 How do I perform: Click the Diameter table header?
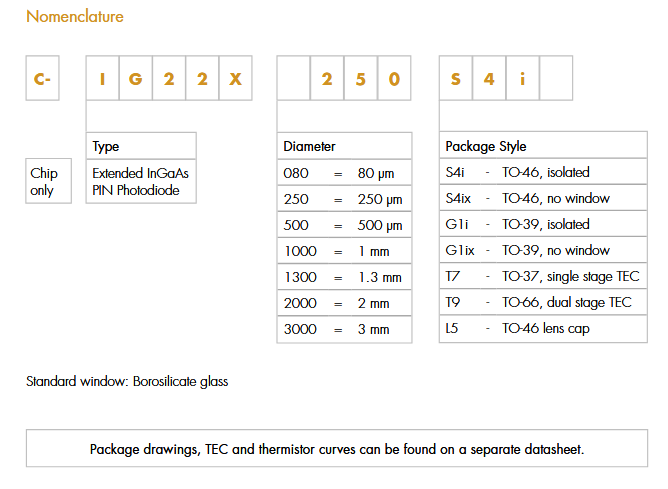(x=343, y=147)
